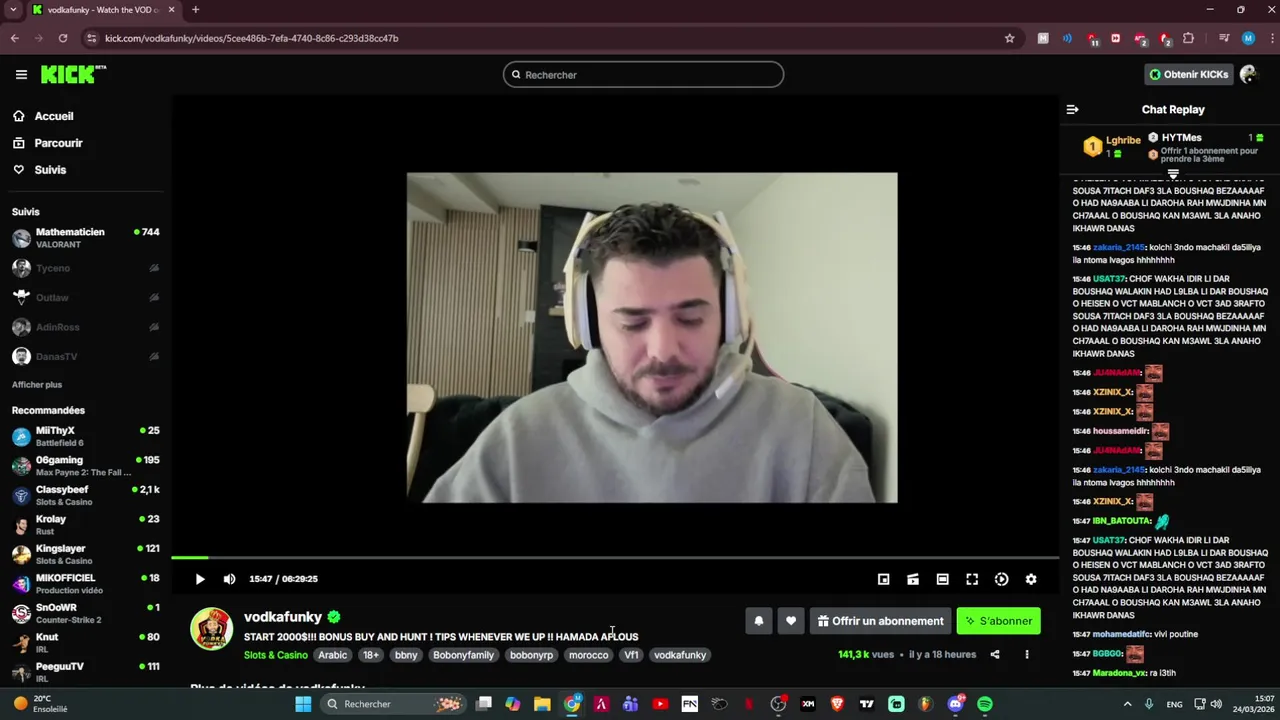Click the S'abonner button
This screenshot has height=720, width=1280.
pyautogui.click(x=998, y=621)
